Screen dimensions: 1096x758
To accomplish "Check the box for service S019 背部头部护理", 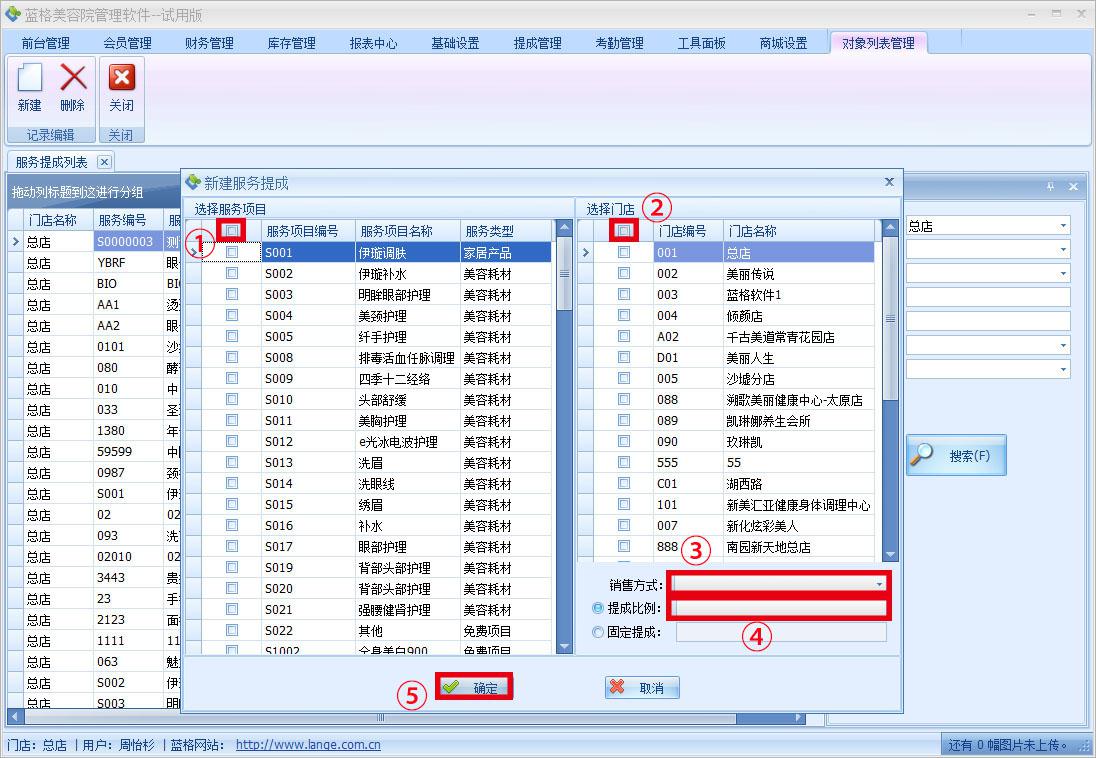I will pyautogui.click(x=232, y=567).
